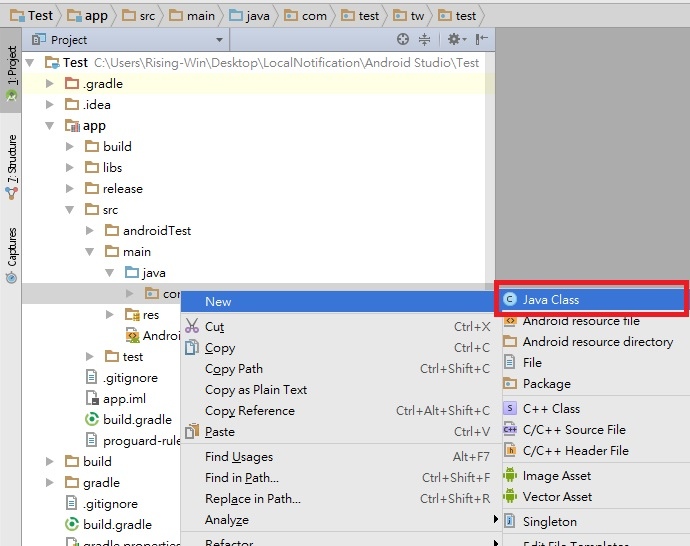Select the root-level gradle folder

(x=92, y=483)
